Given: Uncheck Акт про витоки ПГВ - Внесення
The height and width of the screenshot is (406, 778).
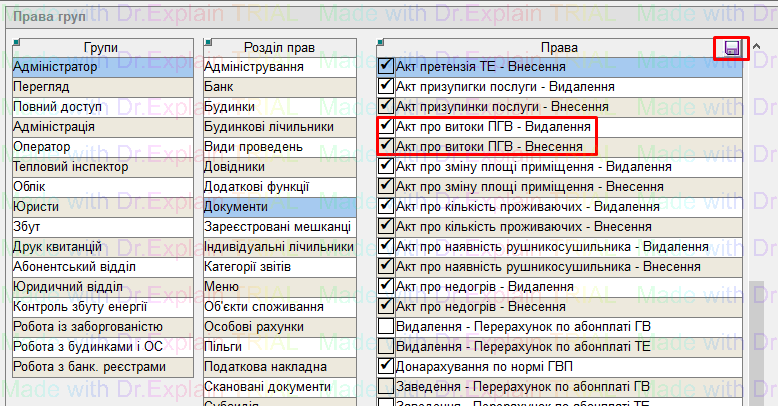Looking at the screenshot, I should tap(386, 146).
